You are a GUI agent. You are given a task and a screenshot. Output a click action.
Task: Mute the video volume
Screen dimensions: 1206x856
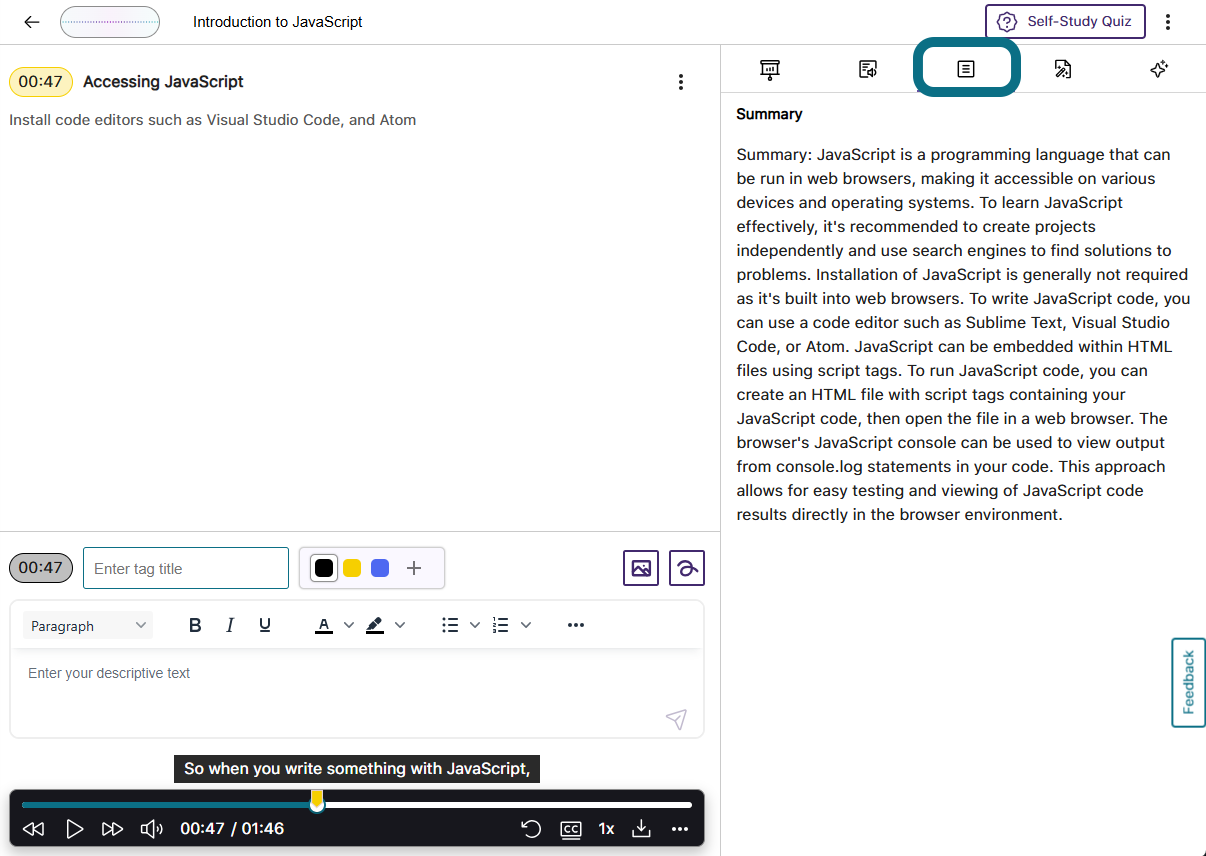pos(151,829)
